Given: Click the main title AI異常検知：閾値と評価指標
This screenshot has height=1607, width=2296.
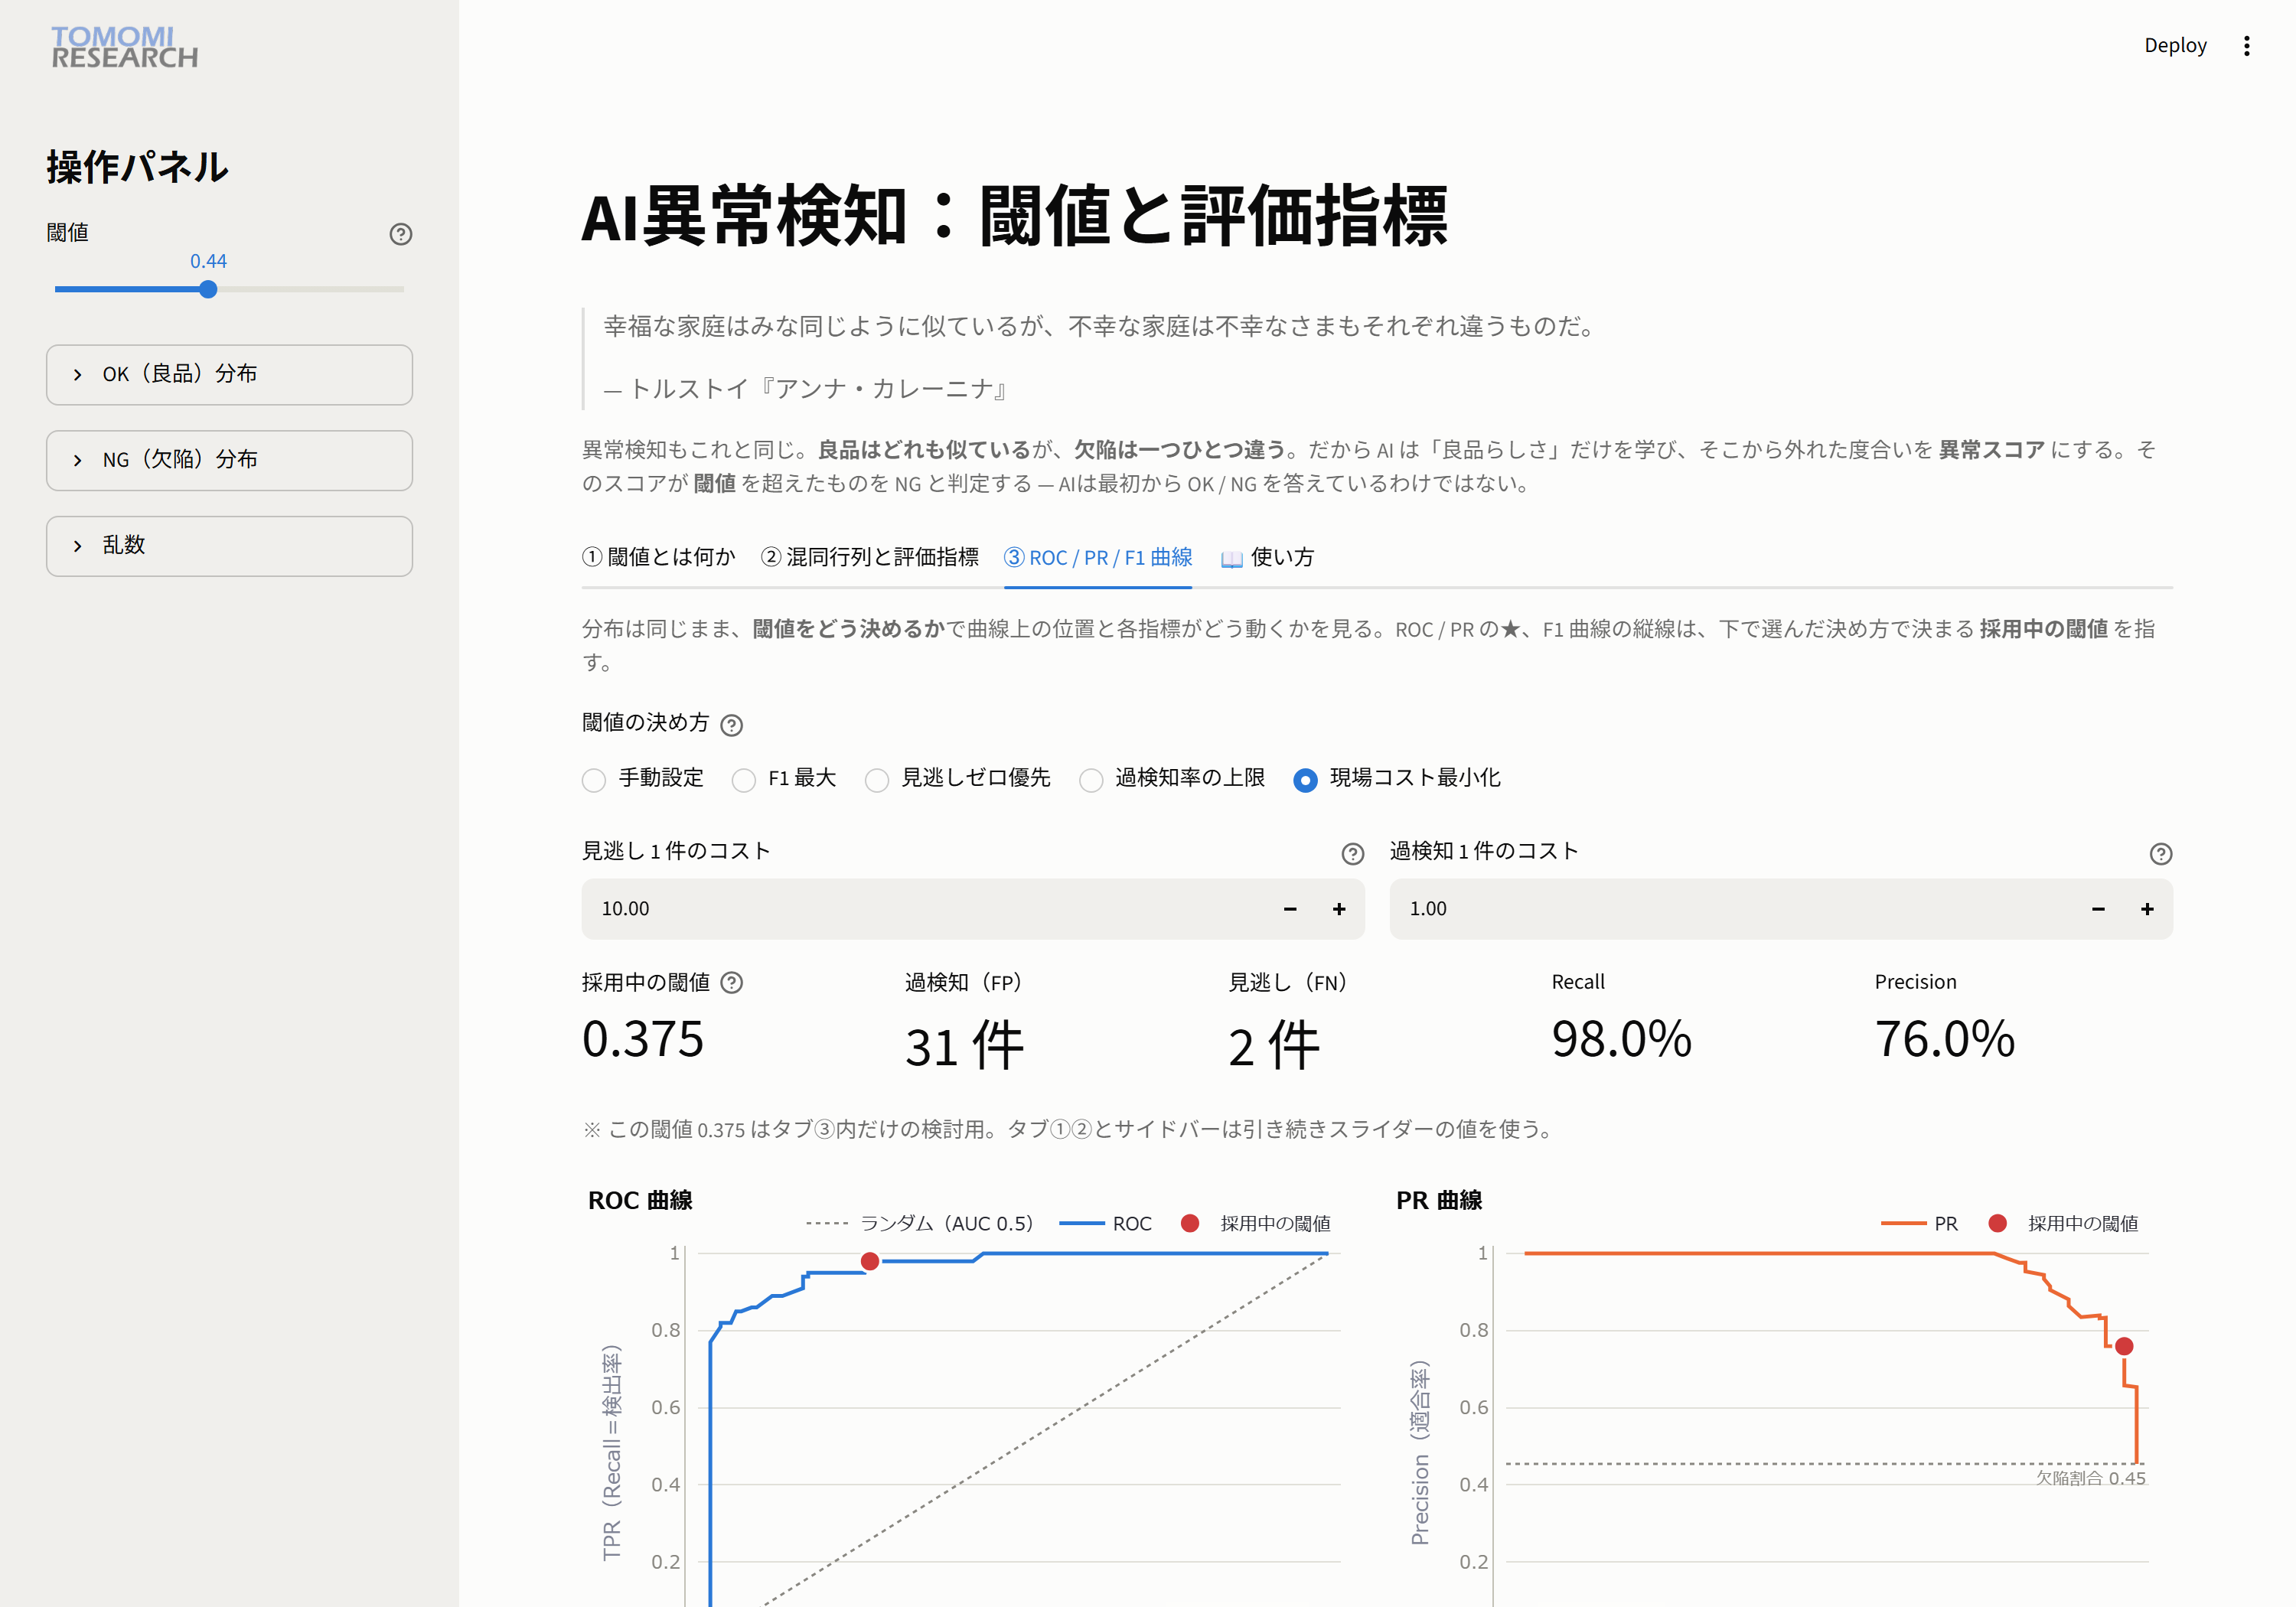Looking at the screenshot, I should click(x=1014, y=217).
